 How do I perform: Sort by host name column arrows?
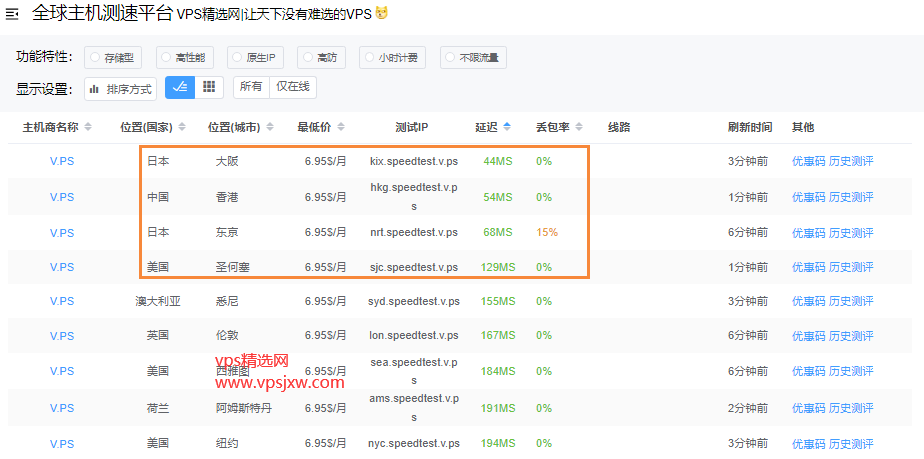click(x=88, y=127)
